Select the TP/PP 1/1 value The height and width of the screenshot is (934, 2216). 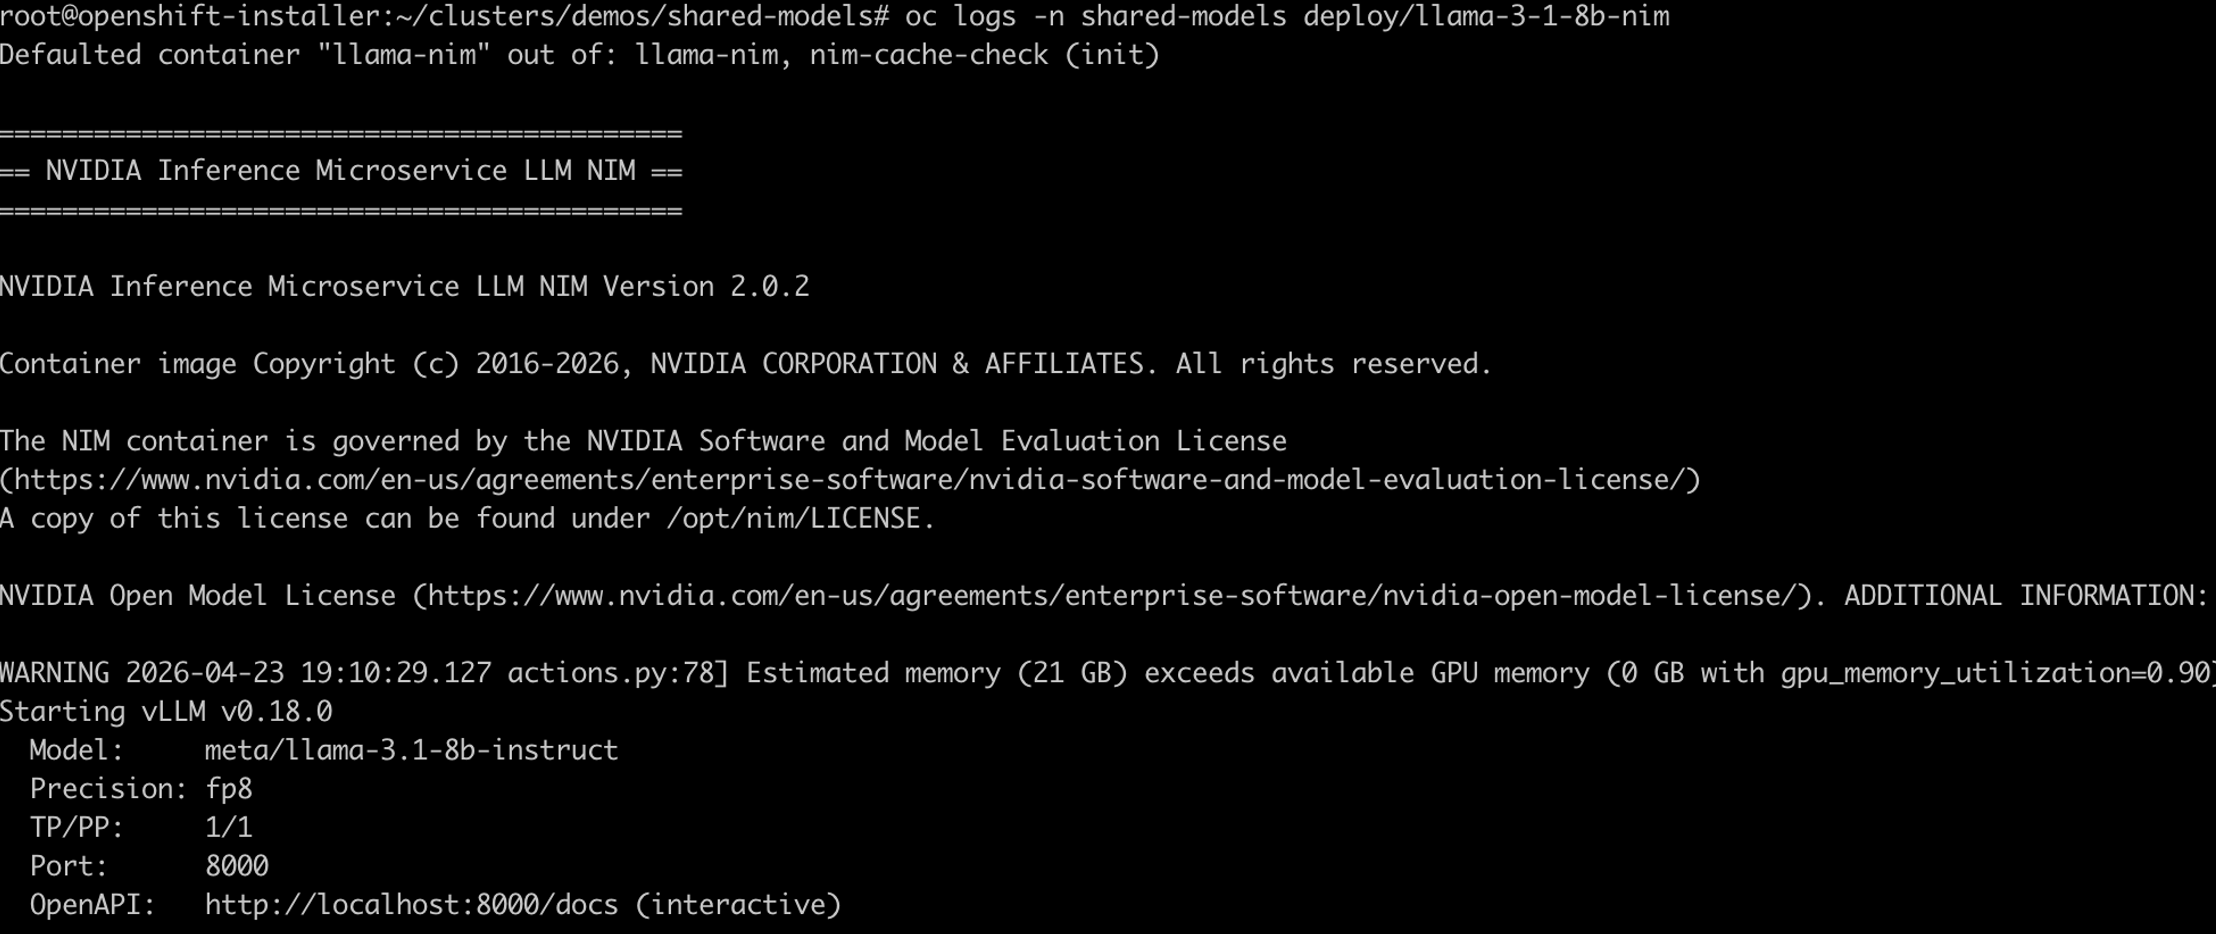(x=229, y=828)
